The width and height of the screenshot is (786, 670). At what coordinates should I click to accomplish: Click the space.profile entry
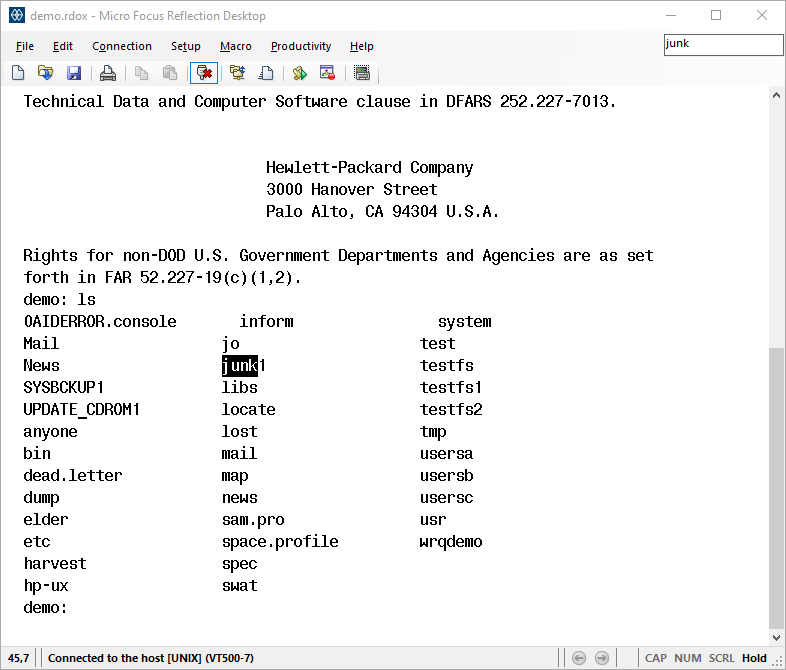click(x=280, y=542)
